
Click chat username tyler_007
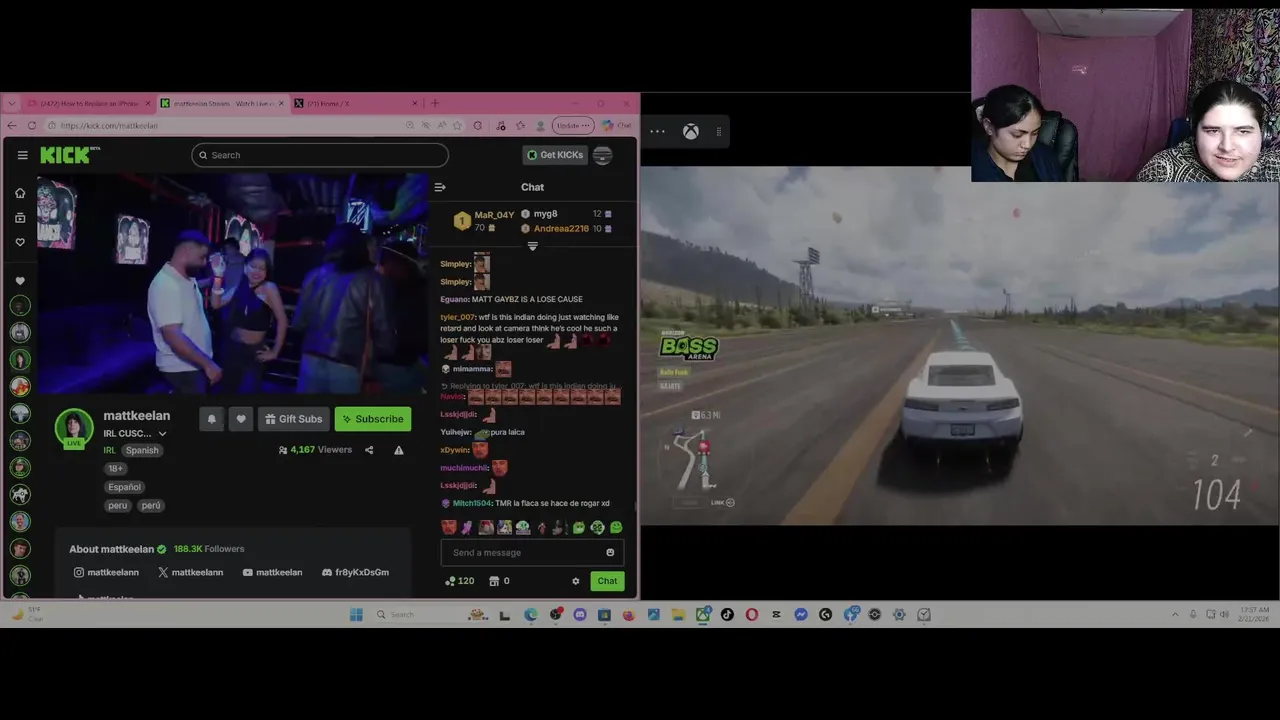tap(458, 317)
